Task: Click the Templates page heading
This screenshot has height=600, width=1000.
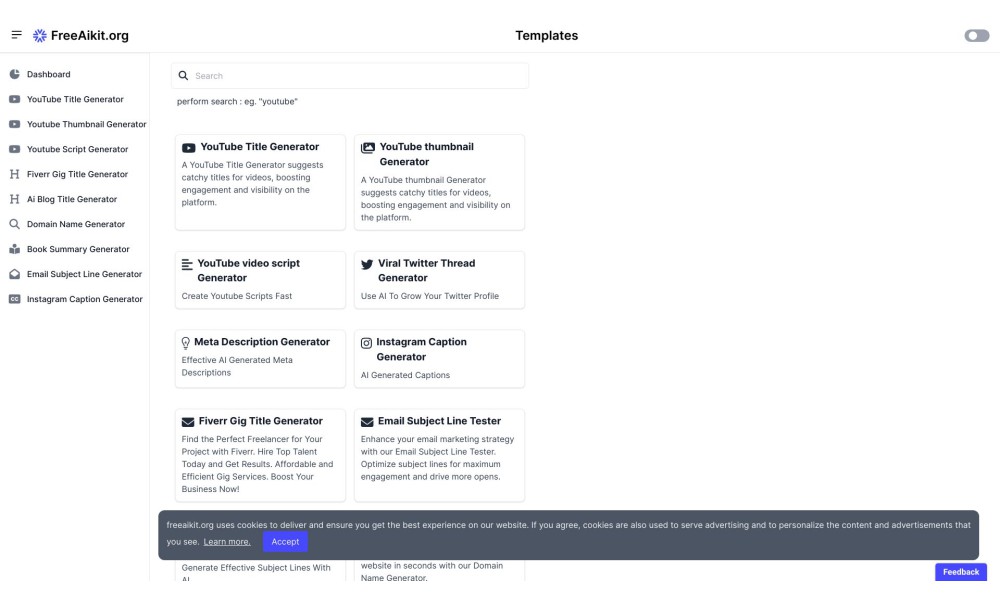Action: click(547, 36)
